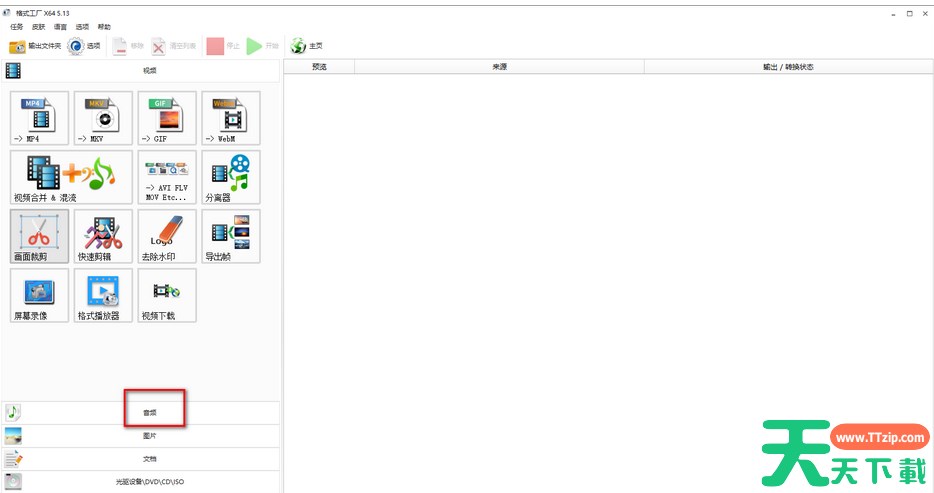Open the 选项 menu in menu bar
Viewport: 934px width, 493px height.
[x=82, y=27]
